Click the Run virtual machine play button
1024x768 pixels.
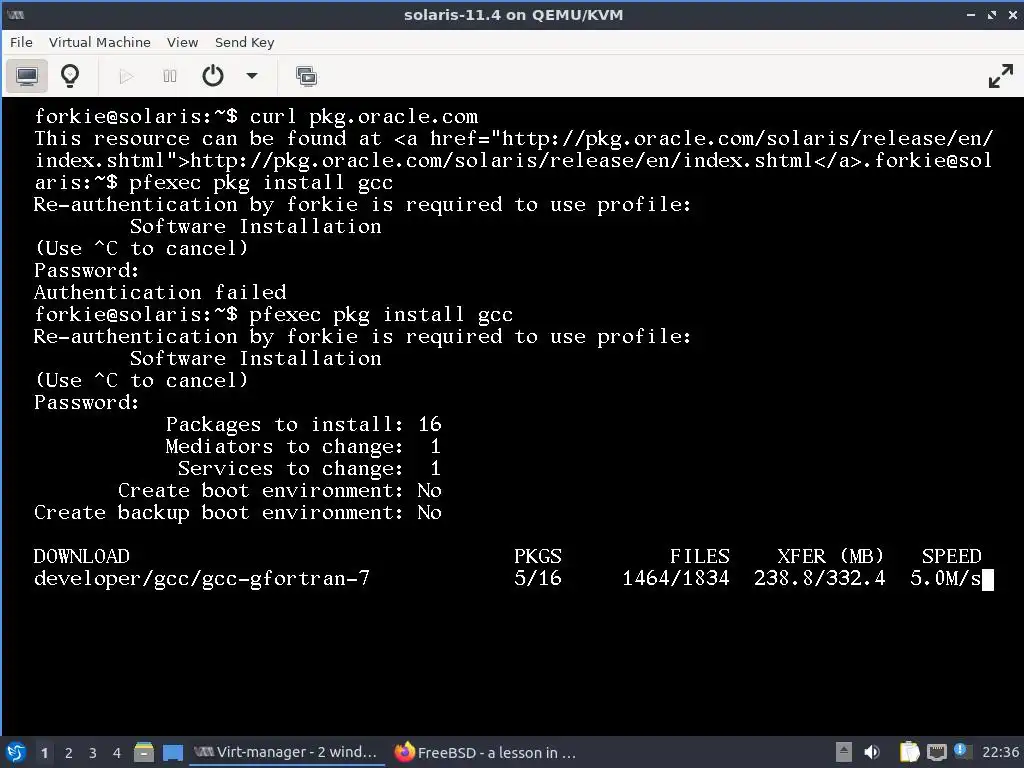coord(126,76)
